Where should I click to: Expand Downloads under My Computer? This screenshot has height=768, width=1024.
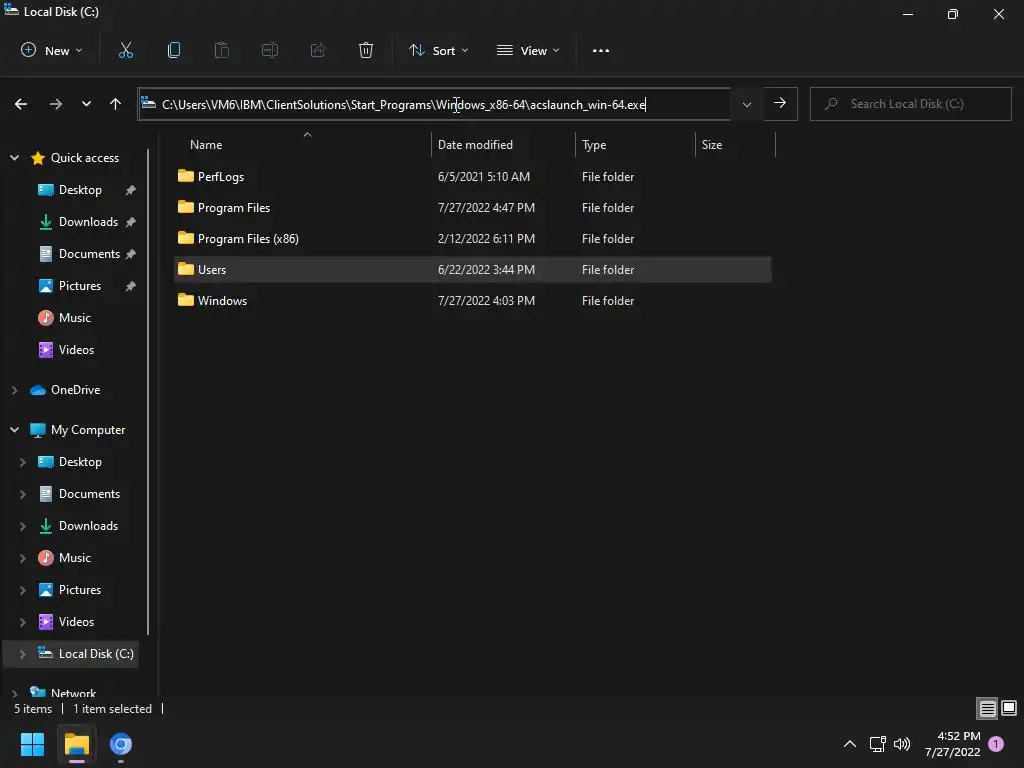click(23, 526)
